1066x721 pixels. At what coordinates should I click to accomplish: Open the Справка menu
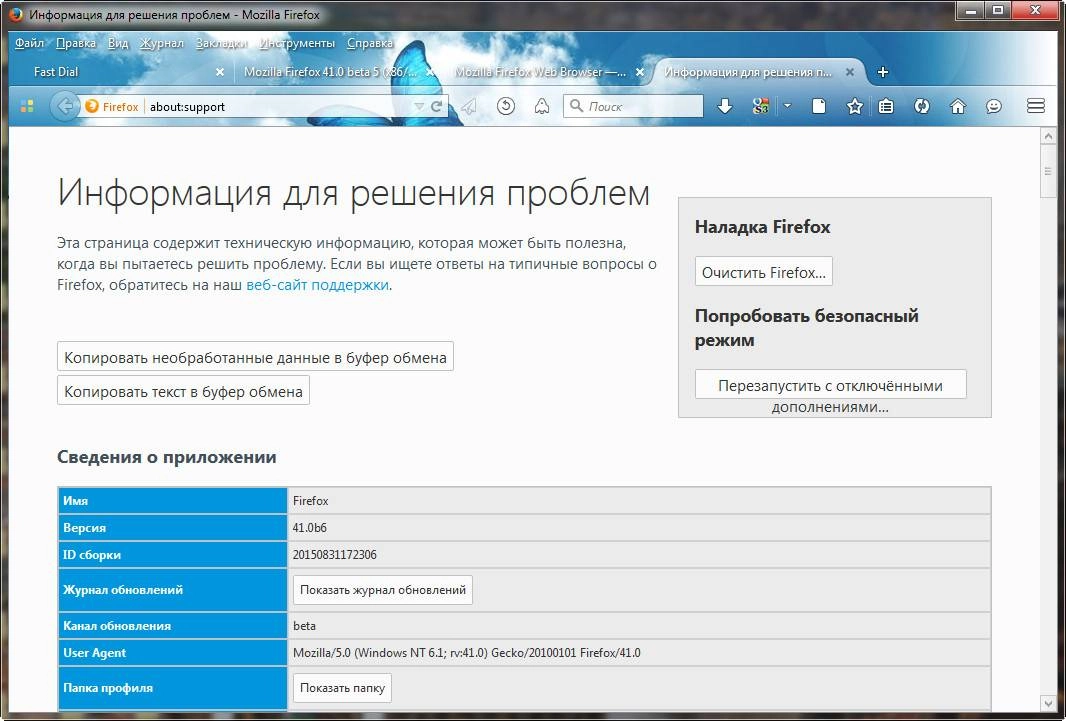pyautogui.click(x=370, y=43)
